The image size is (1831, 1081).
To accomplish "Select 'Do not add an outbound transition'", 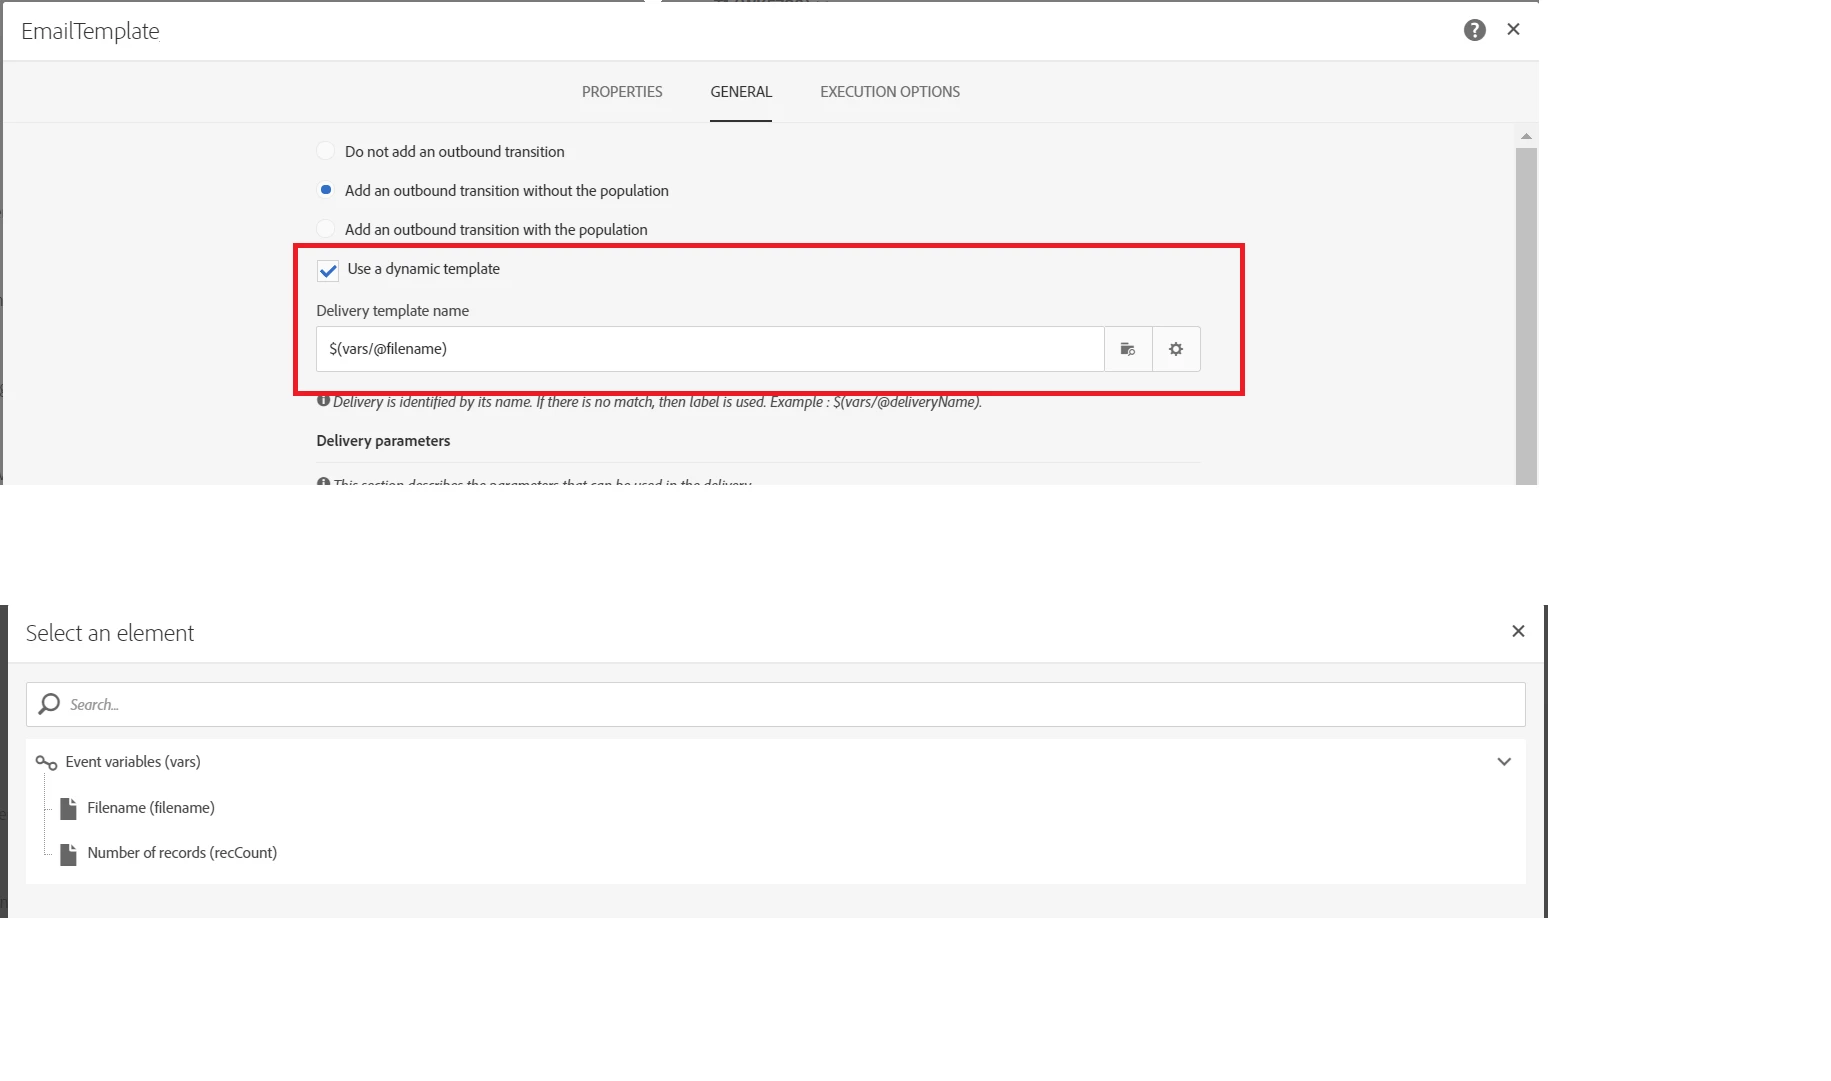I will point(325,151).
